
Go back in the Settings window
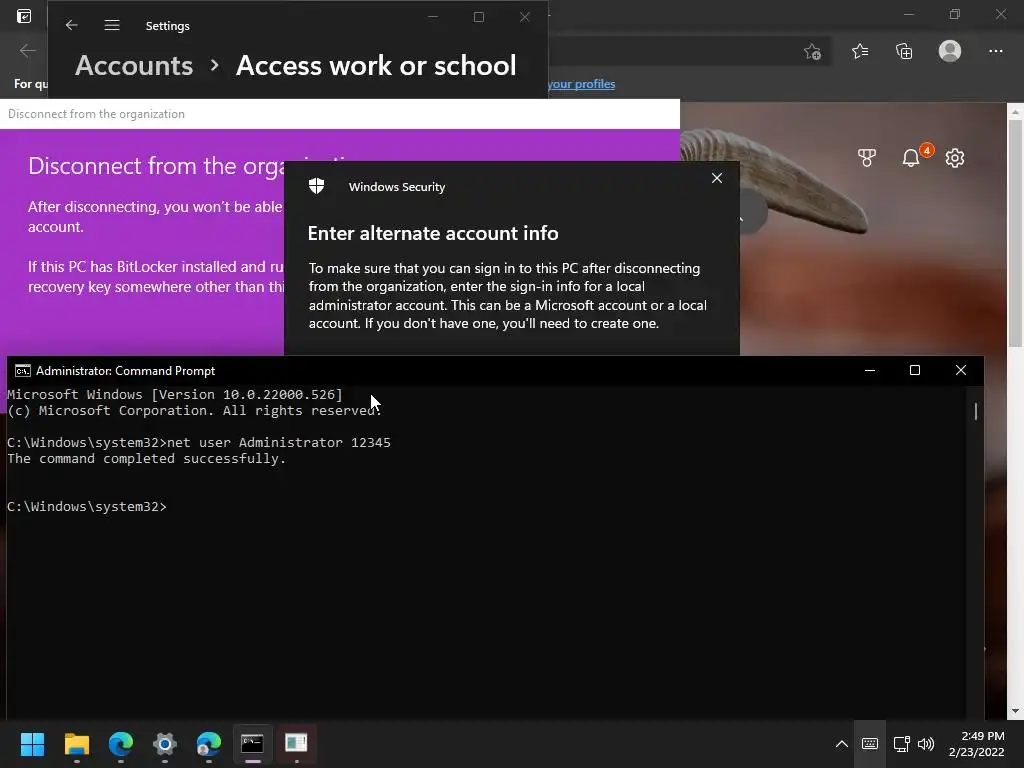72,25
